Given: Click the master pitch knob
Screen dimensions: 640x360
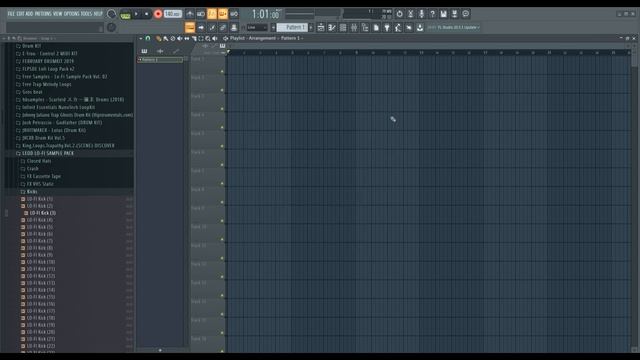Looking at the screenshot, I should tap(111, 27).
